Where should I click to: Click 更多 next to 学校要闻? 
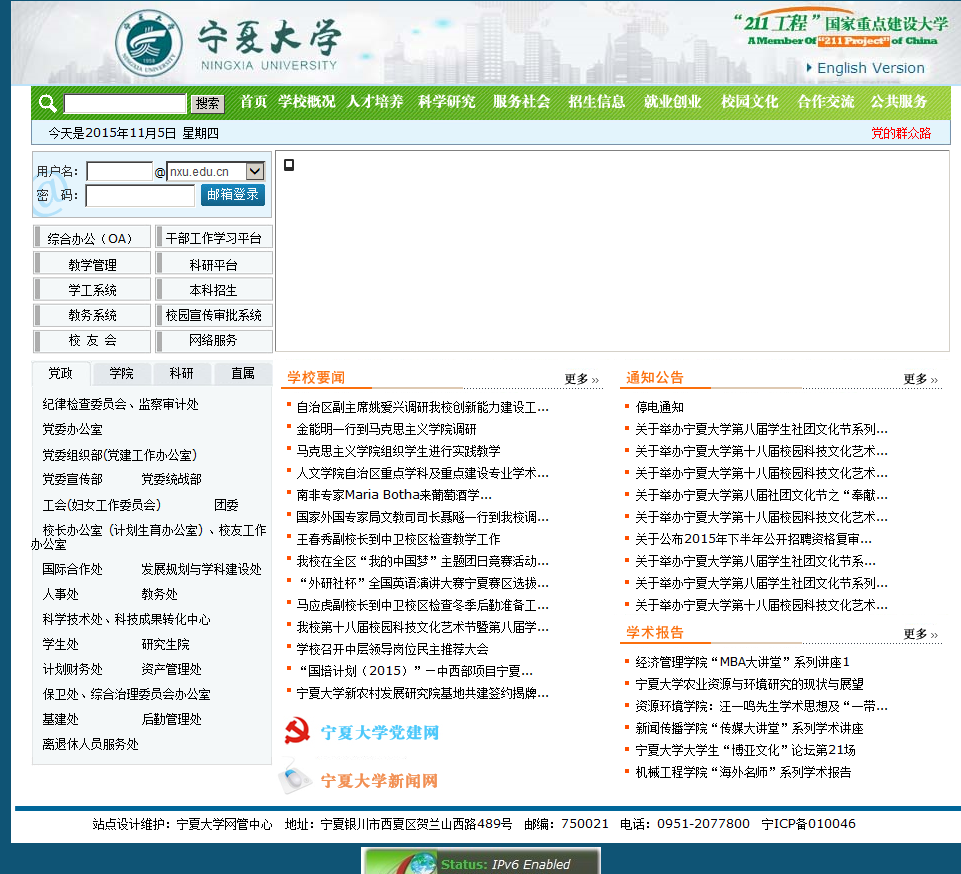pyautogui.click(x=581, y=379)
